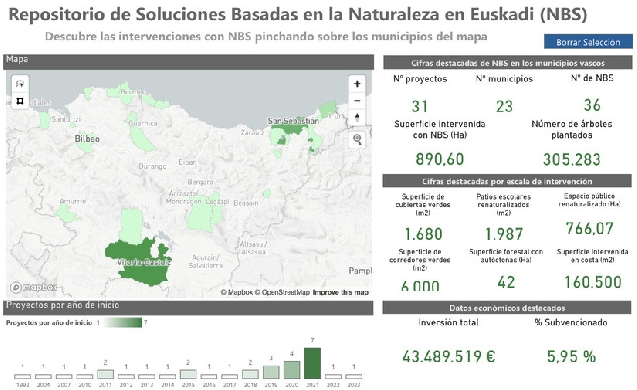Click the 2007 bar in the chart

[x=64, y=376]
